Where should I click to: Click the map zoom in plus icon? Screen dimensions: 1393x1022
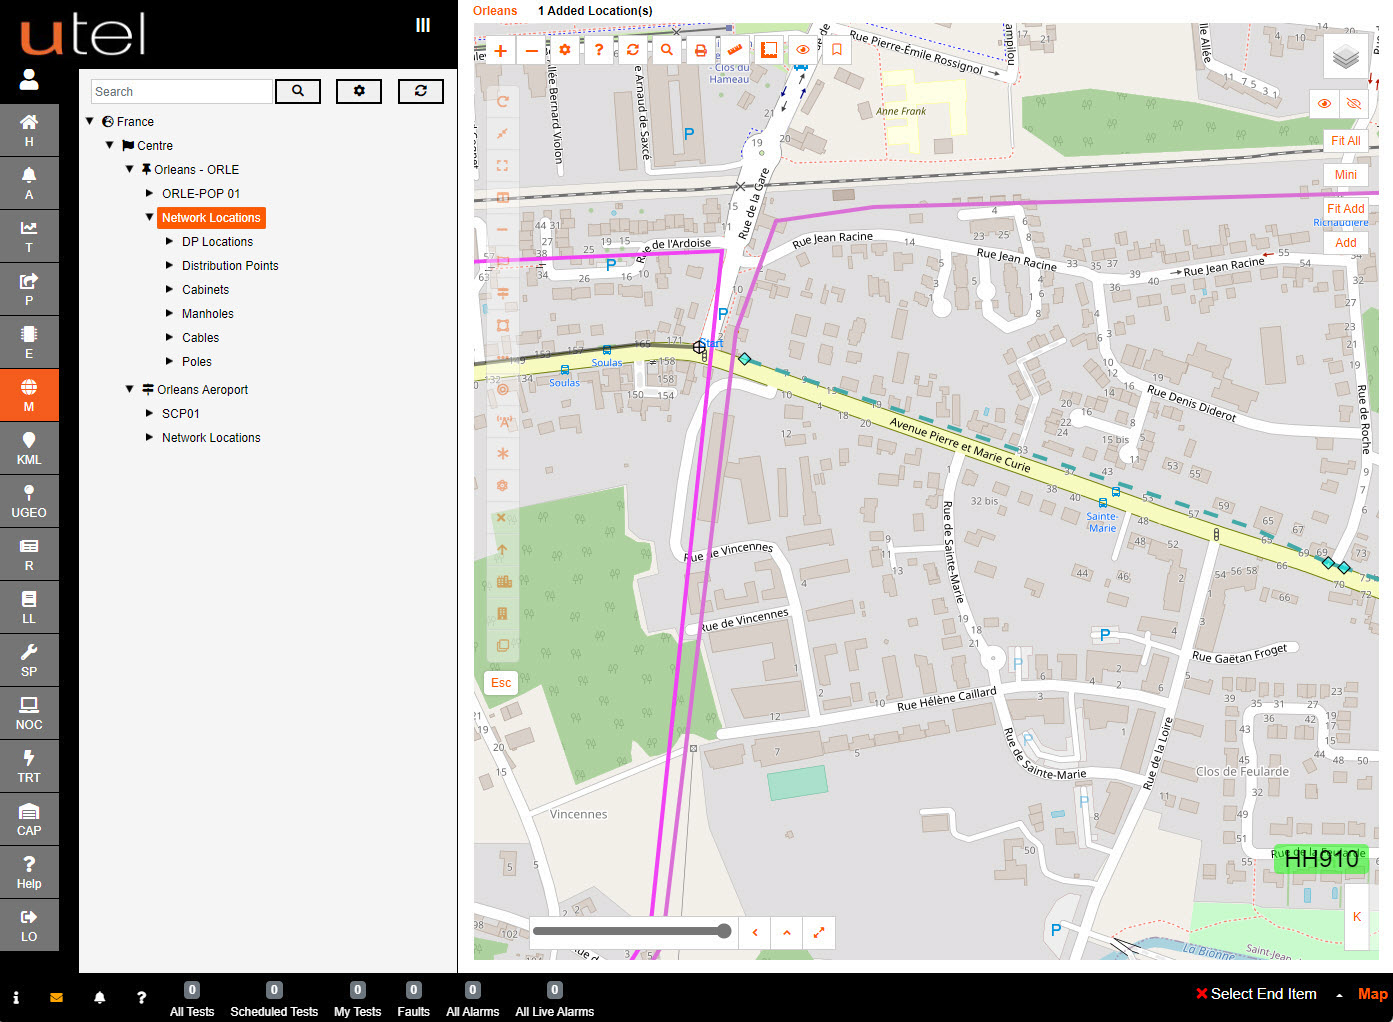point(500,50)
